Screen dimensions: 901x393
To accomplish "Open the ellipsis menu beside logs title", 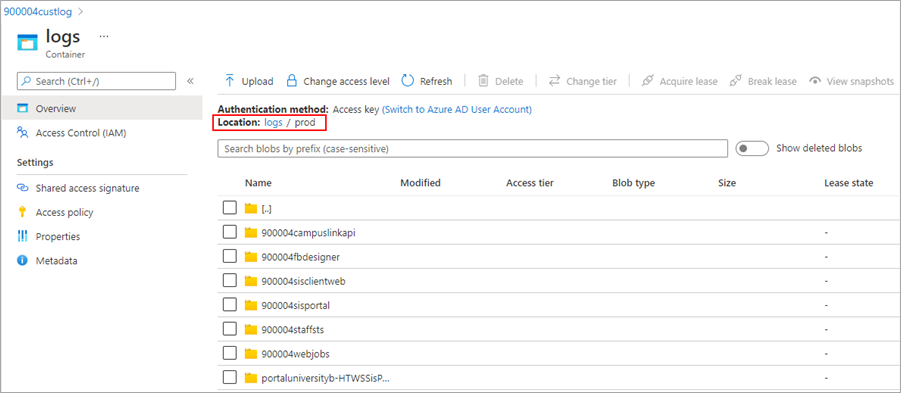I will tap(103, 36).
